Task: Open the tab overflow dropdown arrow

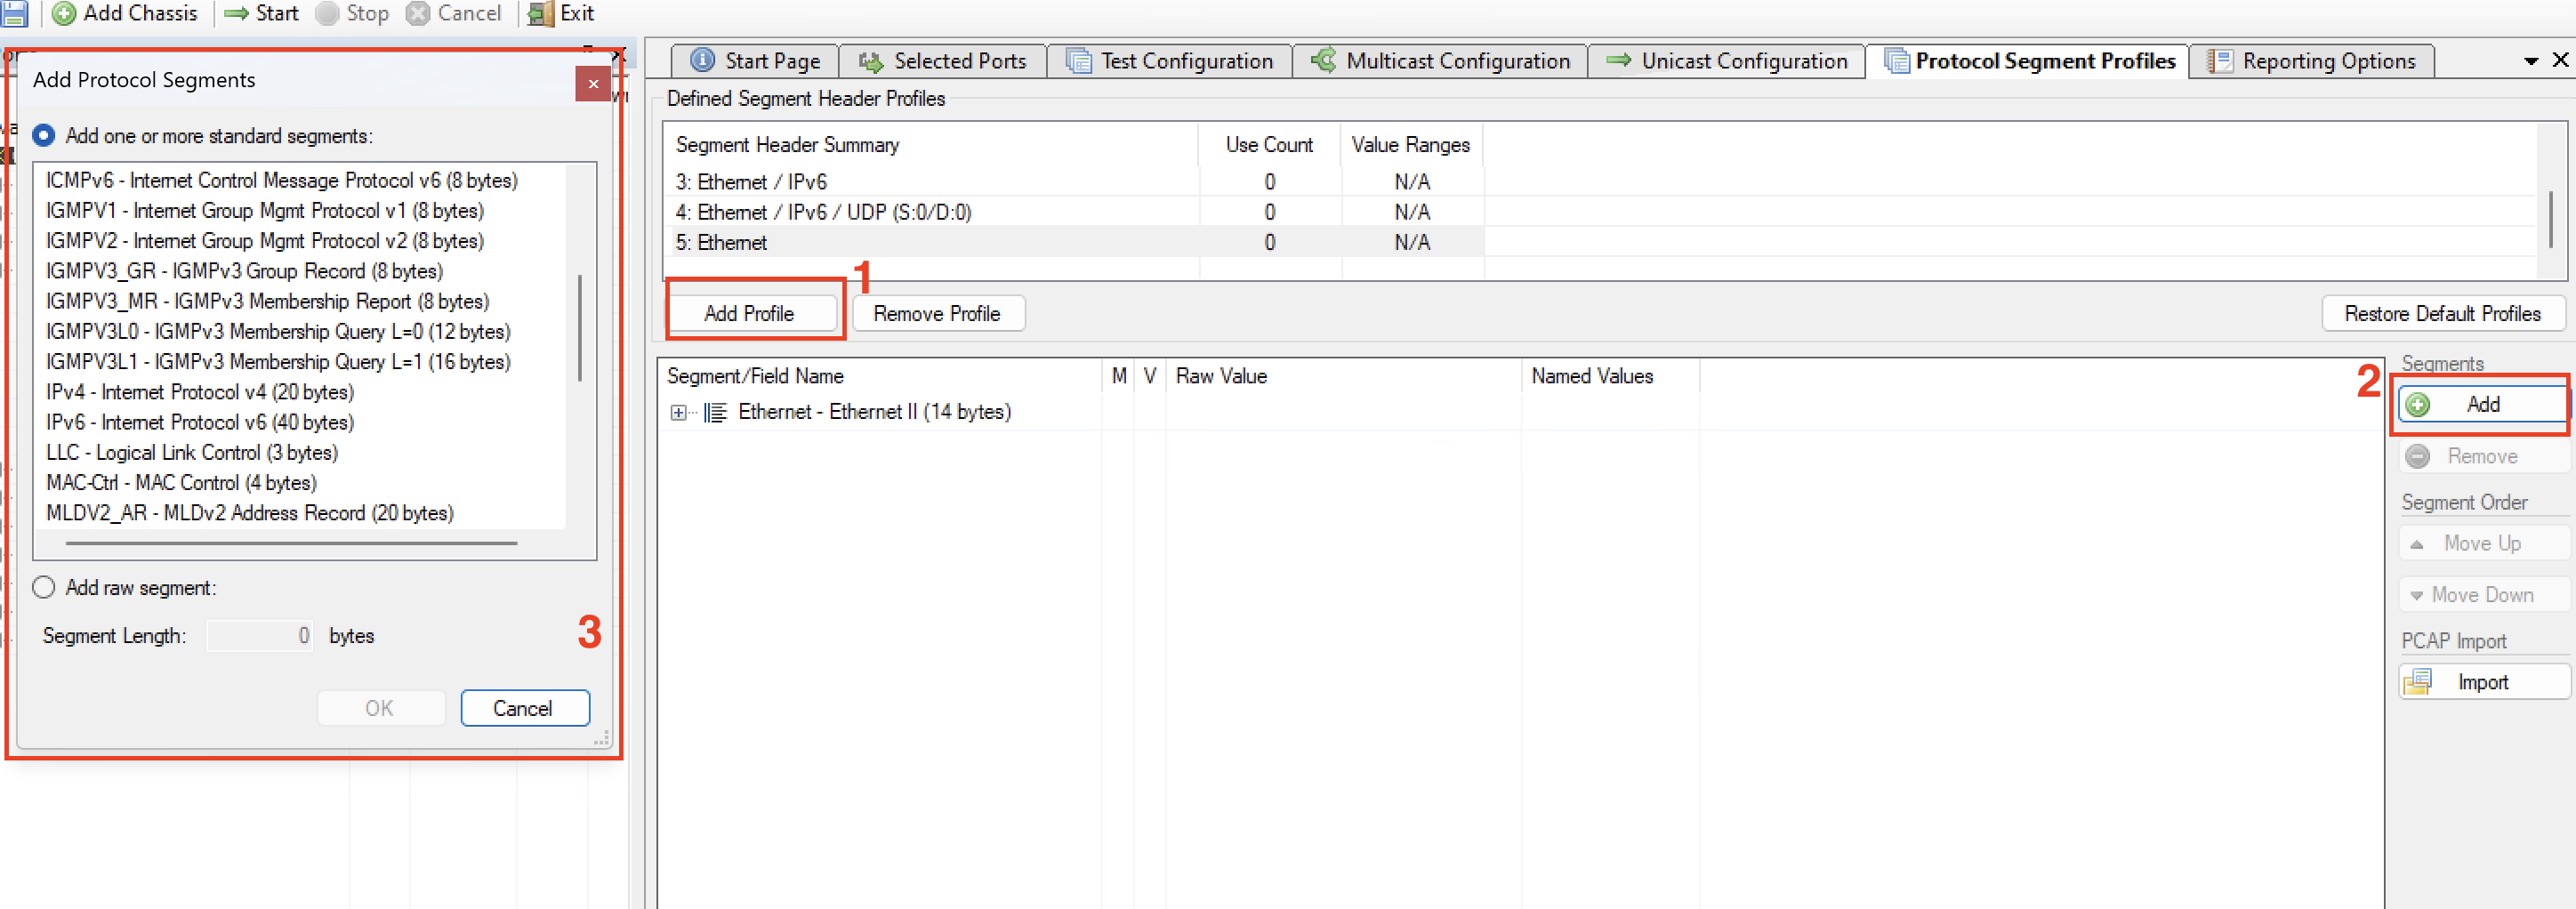Action: [2531, 61]
